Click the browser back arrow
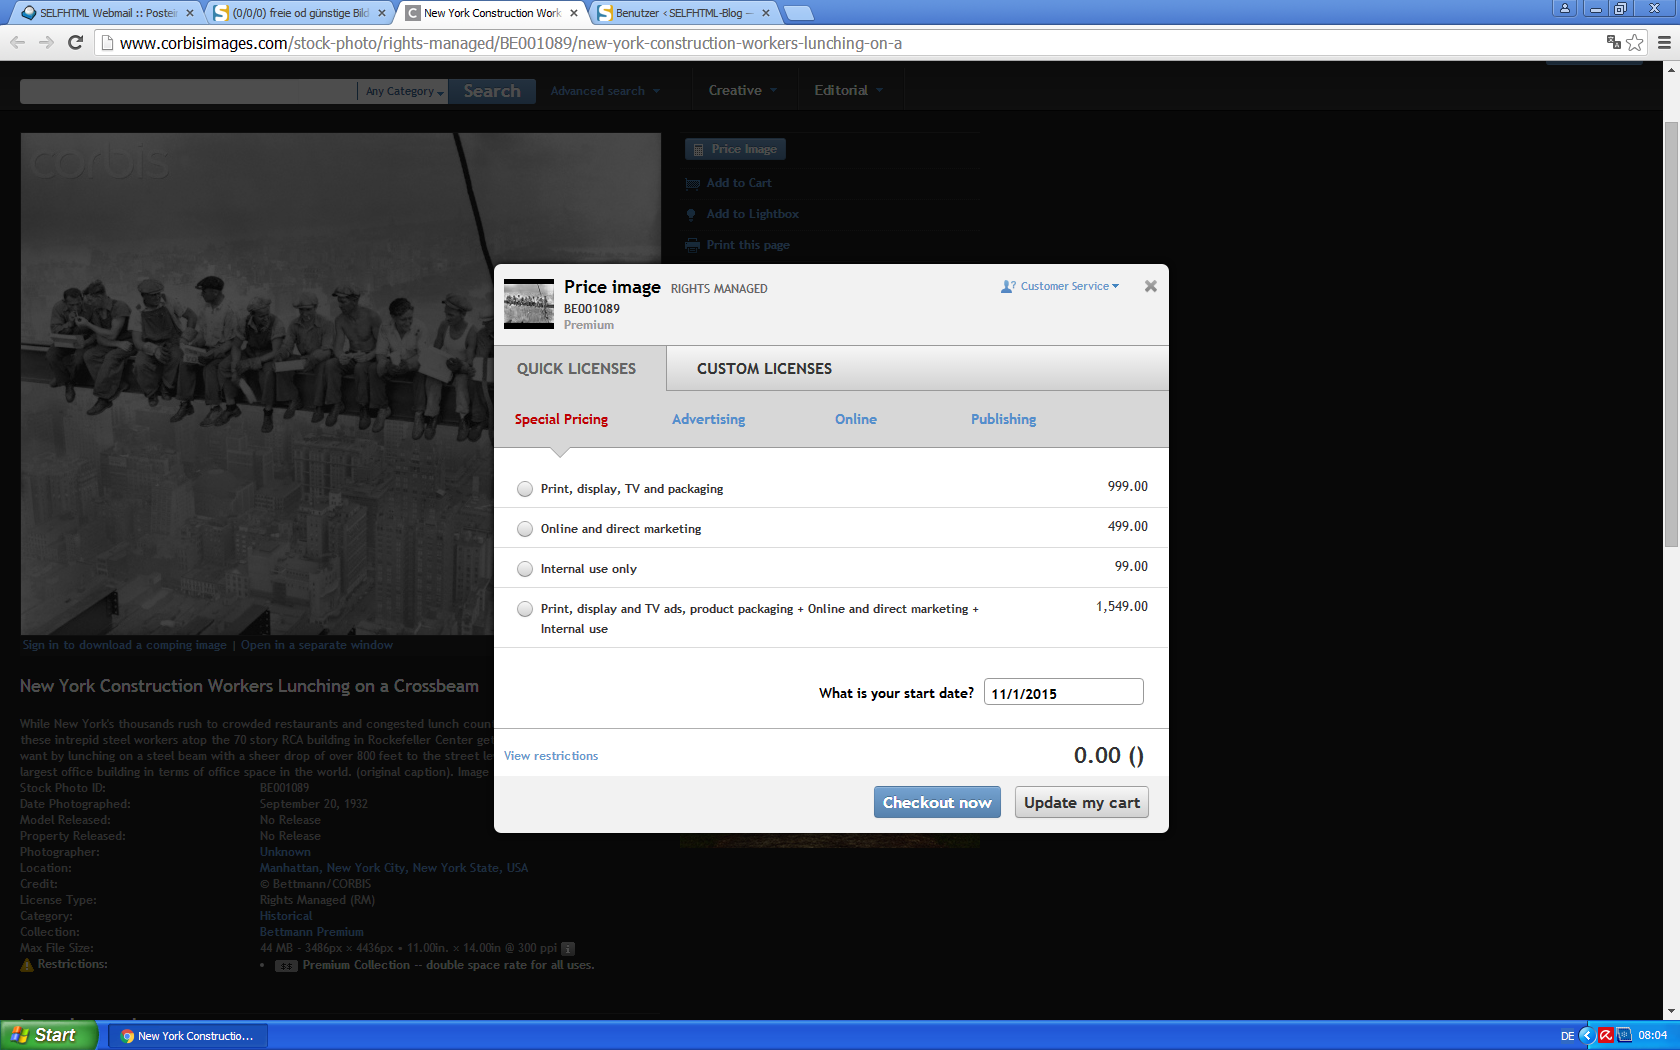Viewport: 1680px width, 1050px height. (x=17, y=42)
